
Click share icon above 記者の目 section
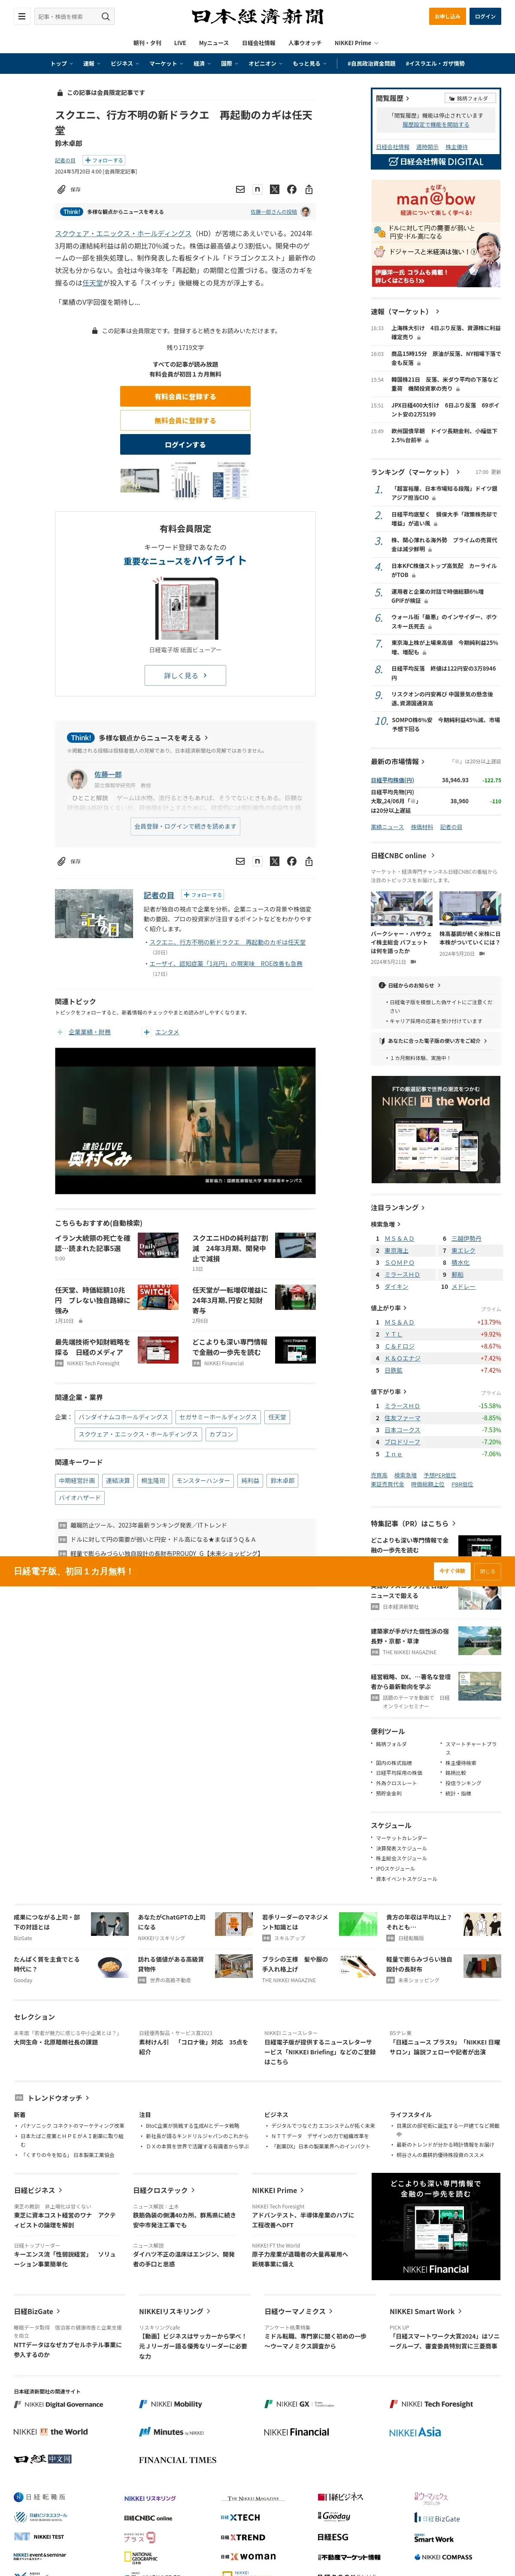click(309, 861)
